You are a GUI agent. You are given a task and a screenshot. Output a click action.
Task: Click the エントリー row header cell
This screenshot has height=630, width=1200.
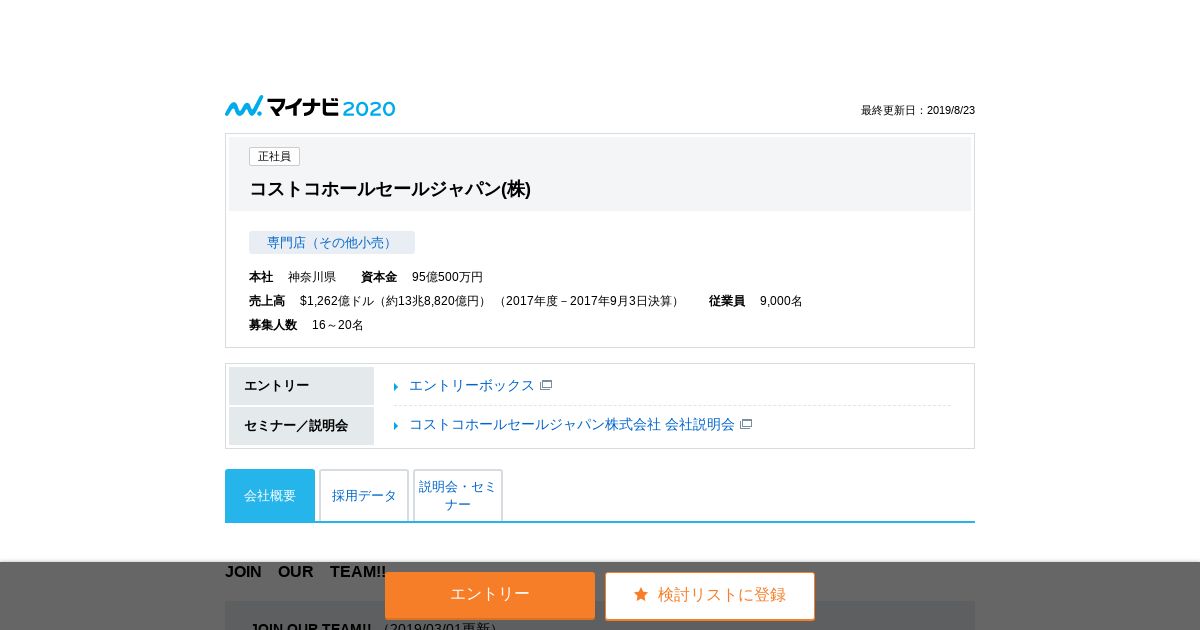301,386
